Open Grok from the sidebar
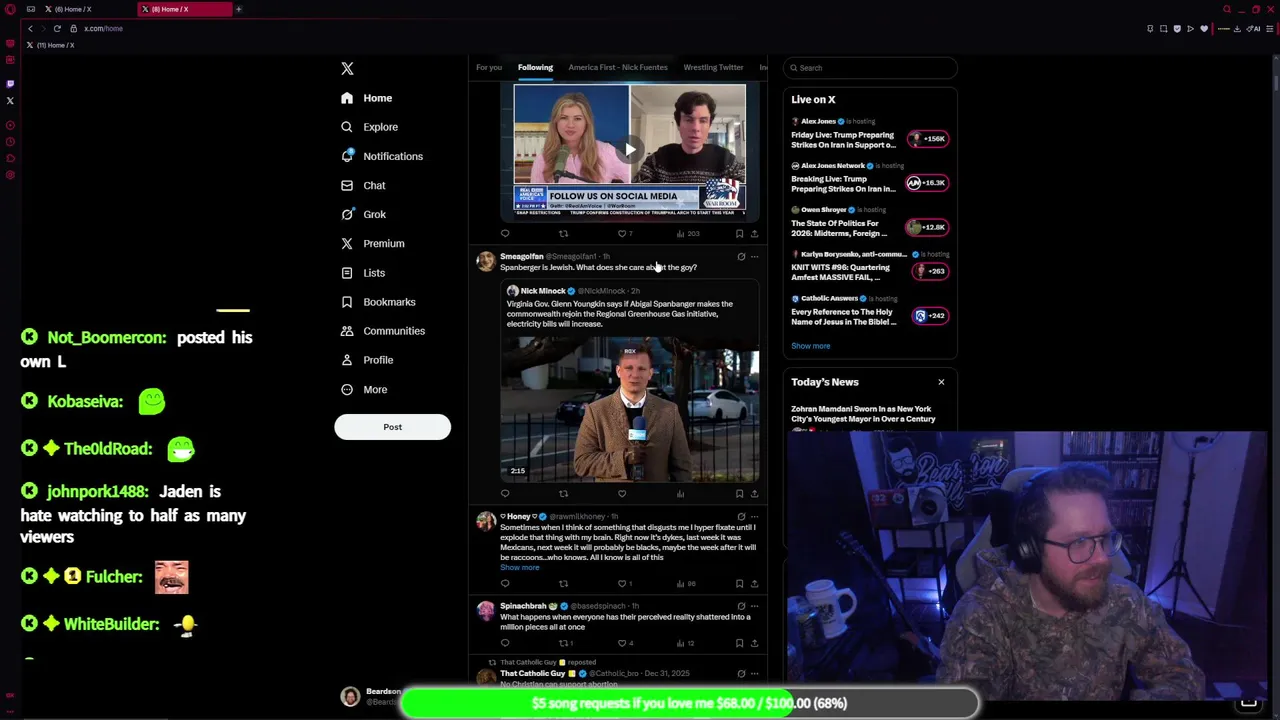This screenshot has height=720, width=1280. tap(362, 214)
